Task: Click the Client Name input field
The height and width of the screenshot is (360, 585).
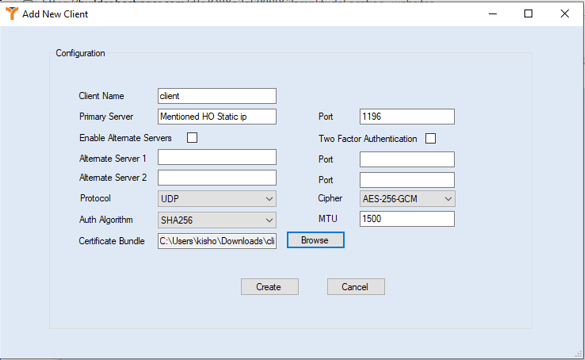Action: click(217, 96)
